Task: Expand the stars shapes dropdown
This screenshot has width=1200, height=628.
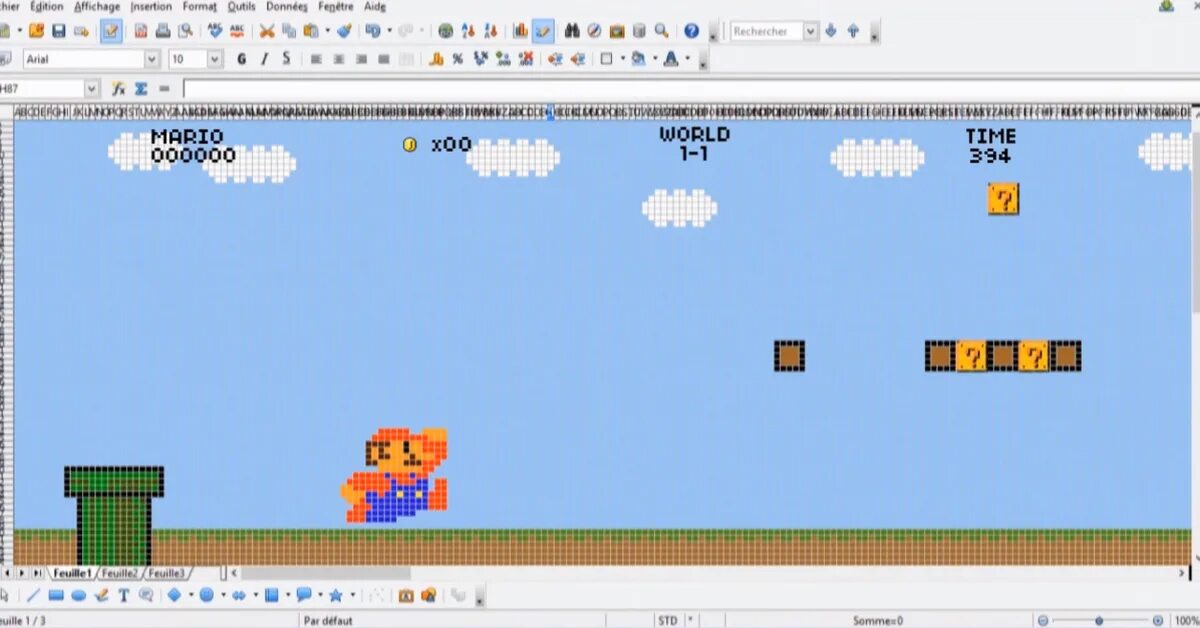Action: [x=352, y=595]
